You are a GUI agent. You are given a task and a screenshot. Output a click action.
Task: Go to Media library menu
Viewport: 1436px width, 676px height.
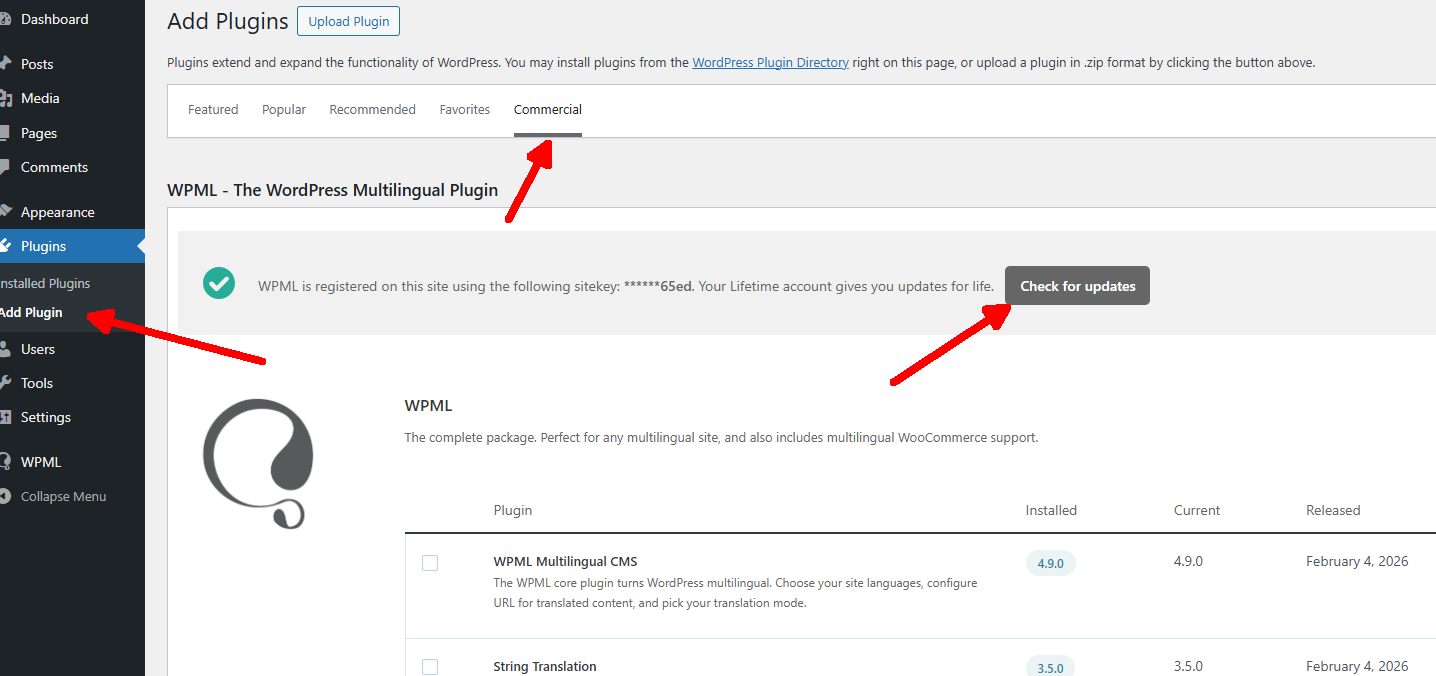coord(40,98)
